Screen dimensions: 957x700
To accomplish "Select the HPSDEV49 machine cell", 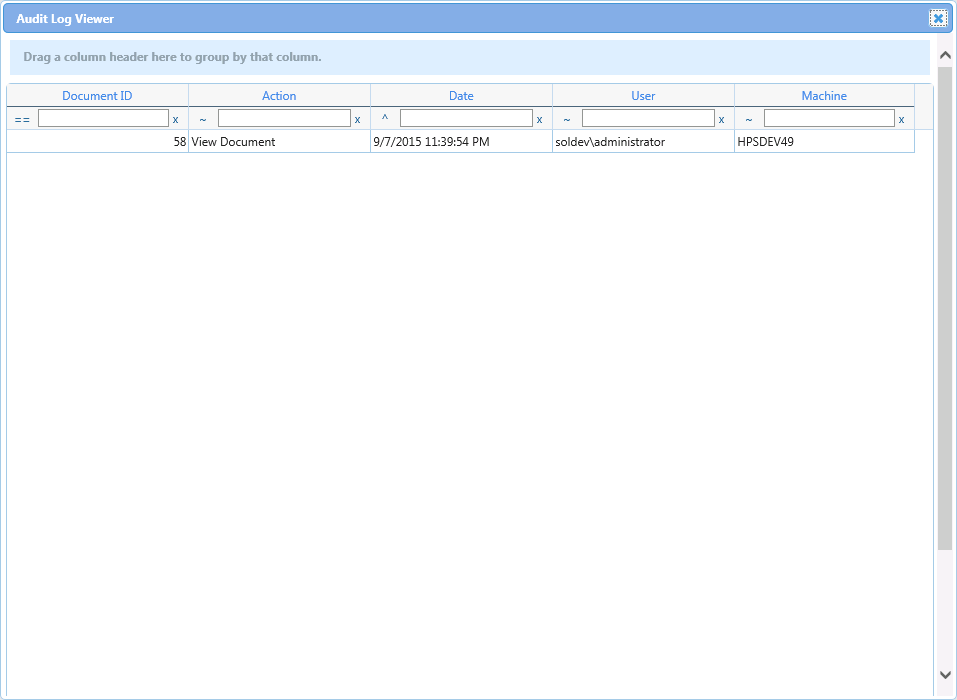I will pyautogui.click(x=825, y=142).
